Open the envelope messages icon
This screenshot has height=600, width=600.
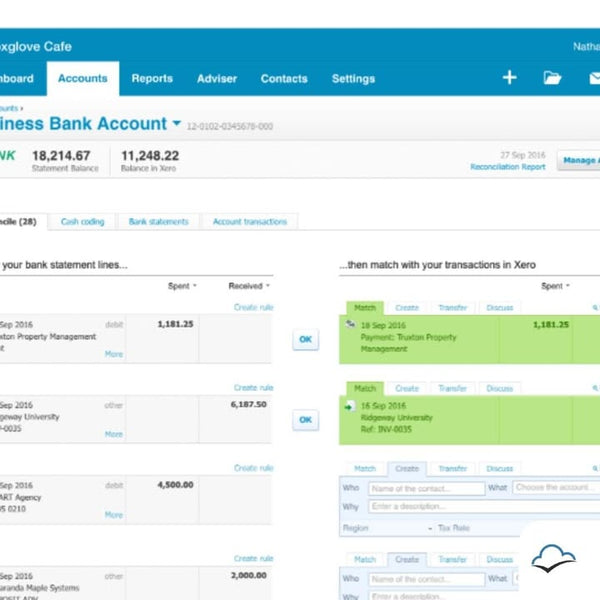click(594, 78)
